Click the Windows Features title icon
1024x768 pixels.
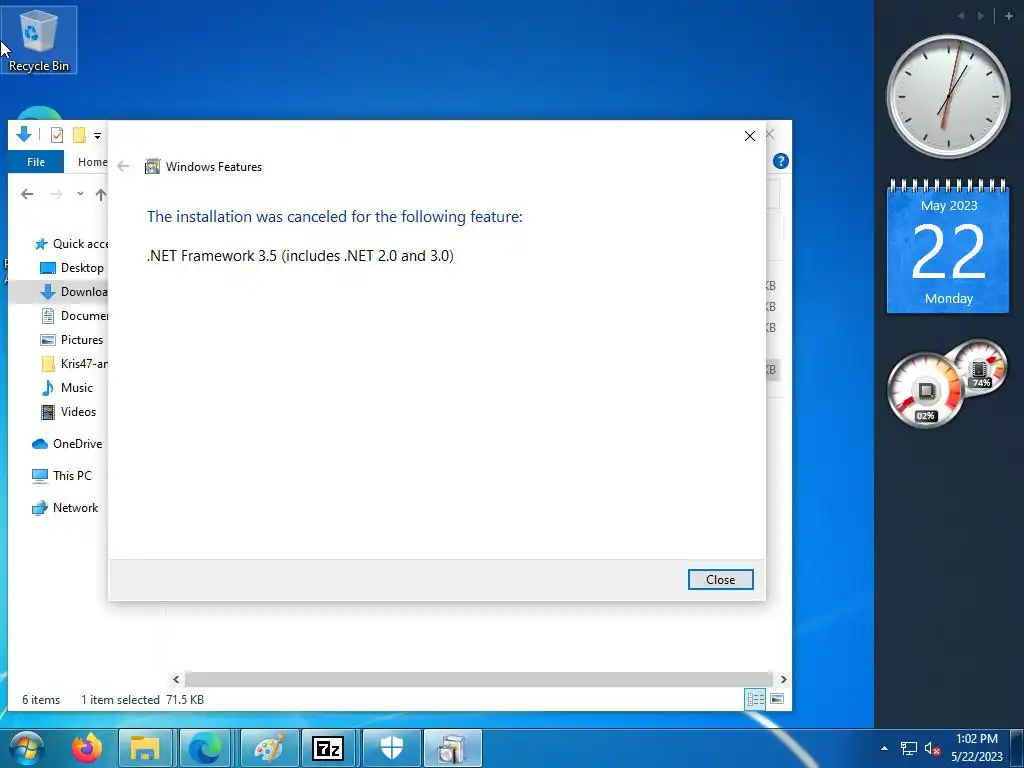pos(152,167)
